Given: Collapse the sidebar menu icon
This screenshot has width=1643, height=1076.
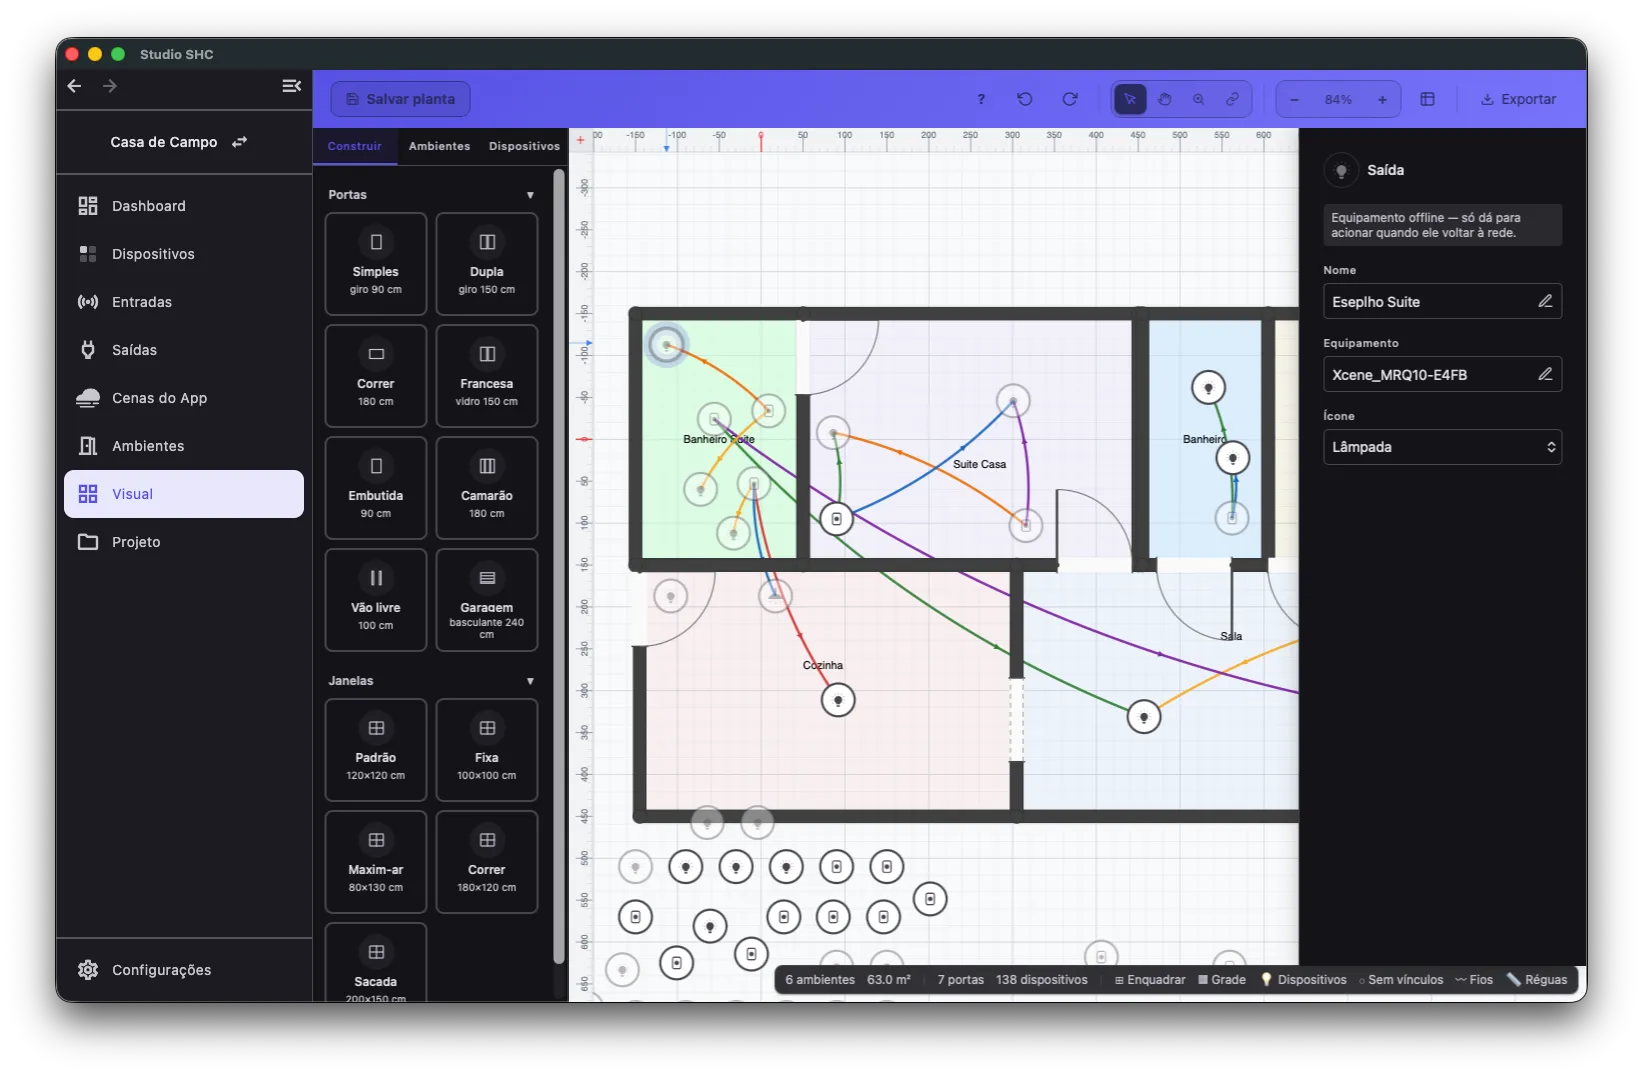Looking at the screenshot, I should pos(291,86).
